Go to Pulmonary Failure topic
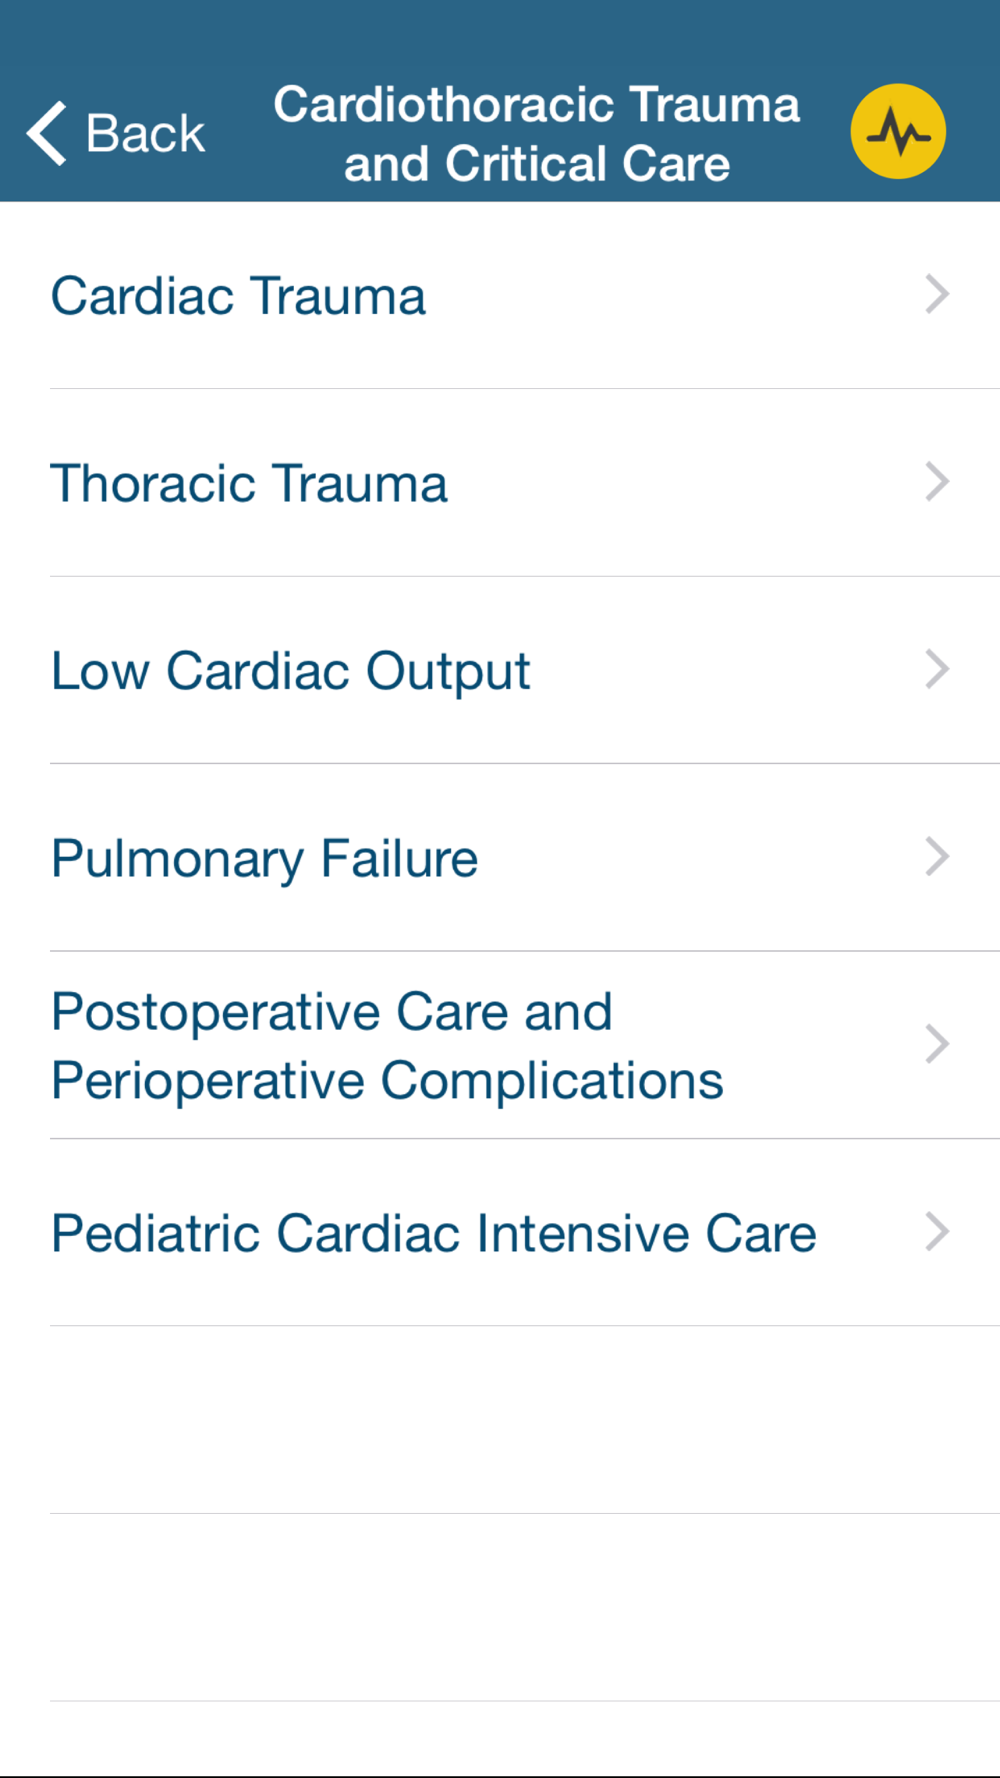1000x1778 pixels. click(264, 859)
